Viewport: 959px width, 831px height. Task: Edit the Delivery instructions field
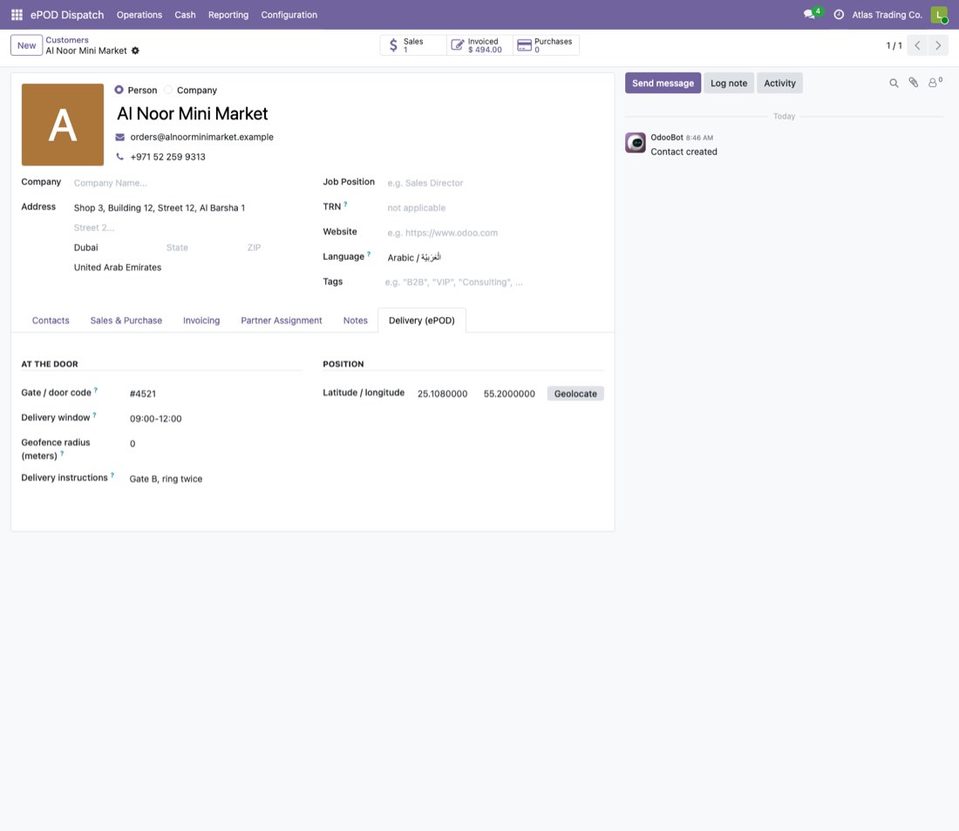(x=214, y=479)
